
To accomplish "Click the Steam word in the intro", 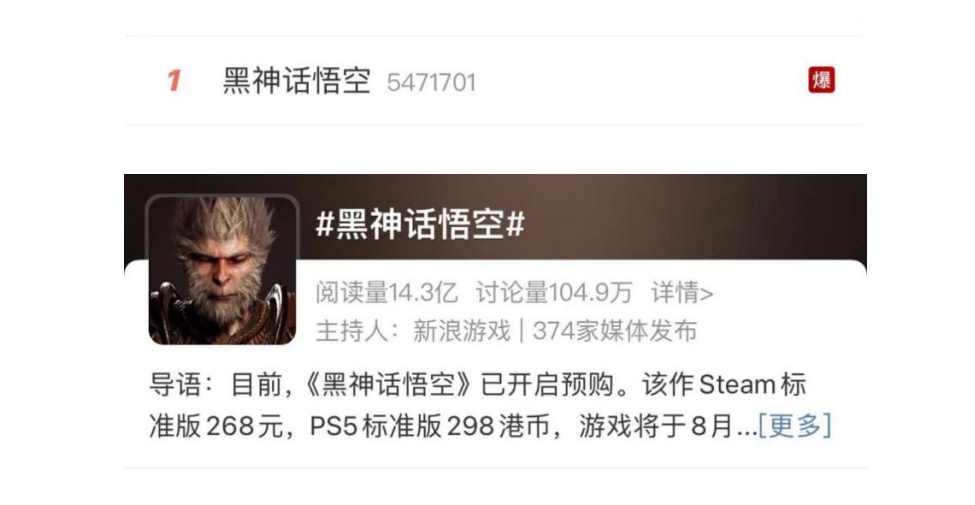I will (x=736, y=384).
